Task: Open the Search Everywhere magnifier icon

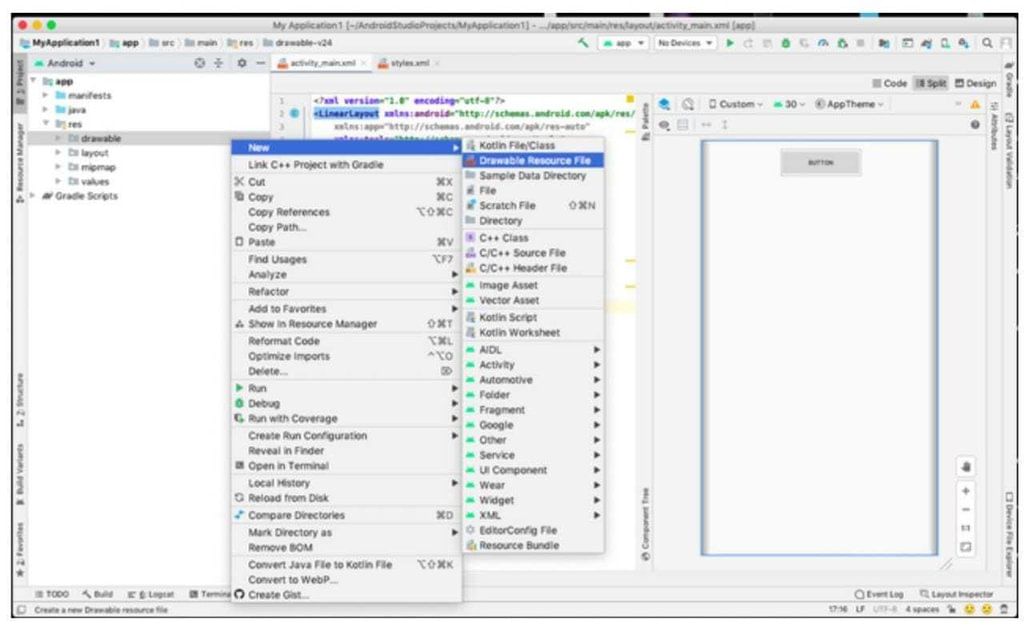Action: 986,43
